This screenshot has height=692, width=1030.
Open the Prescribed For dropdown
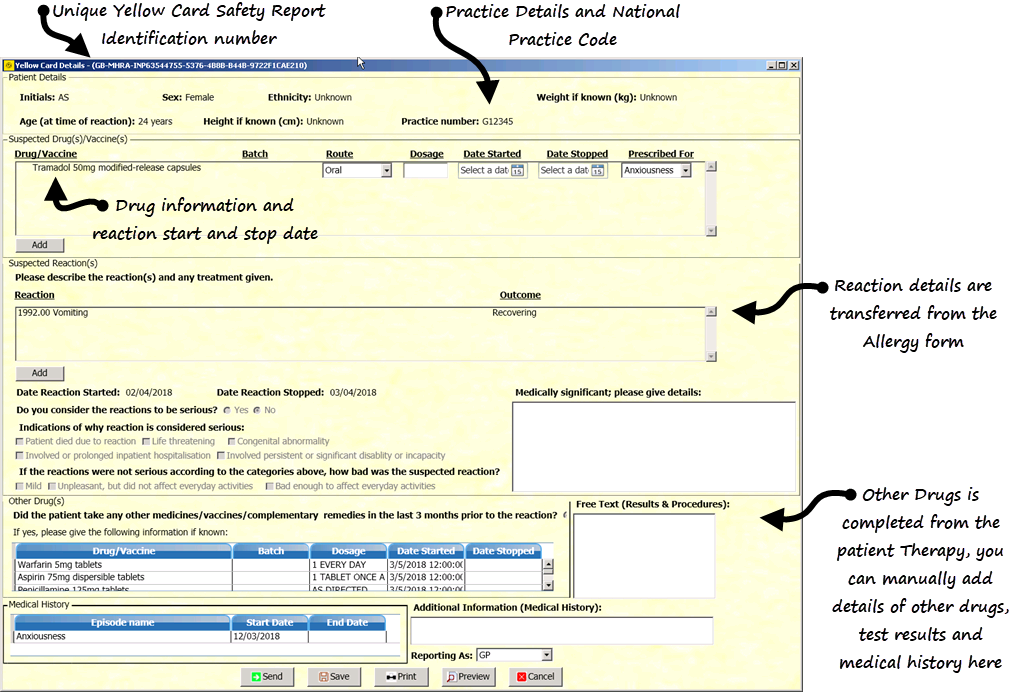685,171
